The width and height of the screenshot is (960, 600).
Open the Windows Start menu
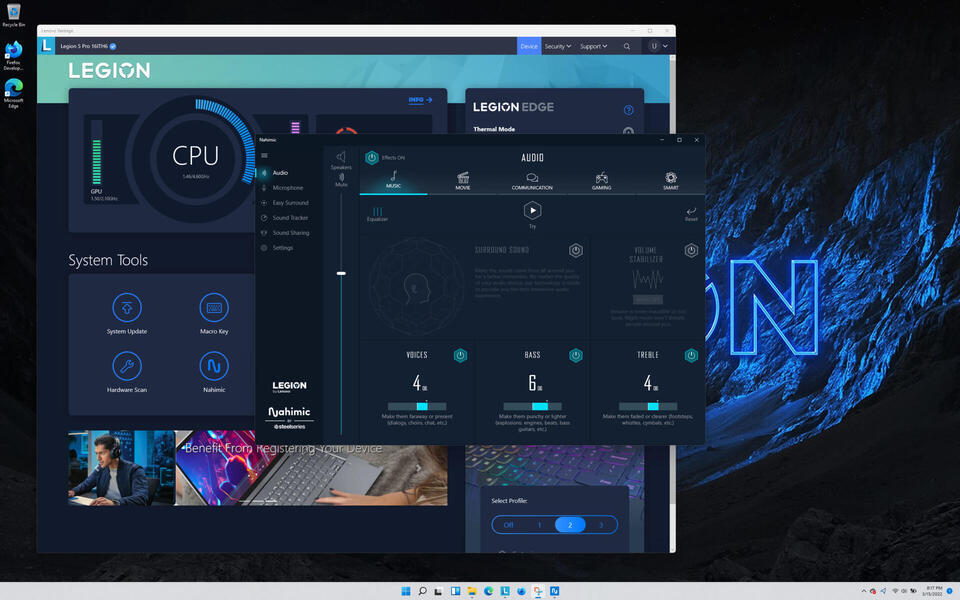pyautogui.click(x=405, y=591)
